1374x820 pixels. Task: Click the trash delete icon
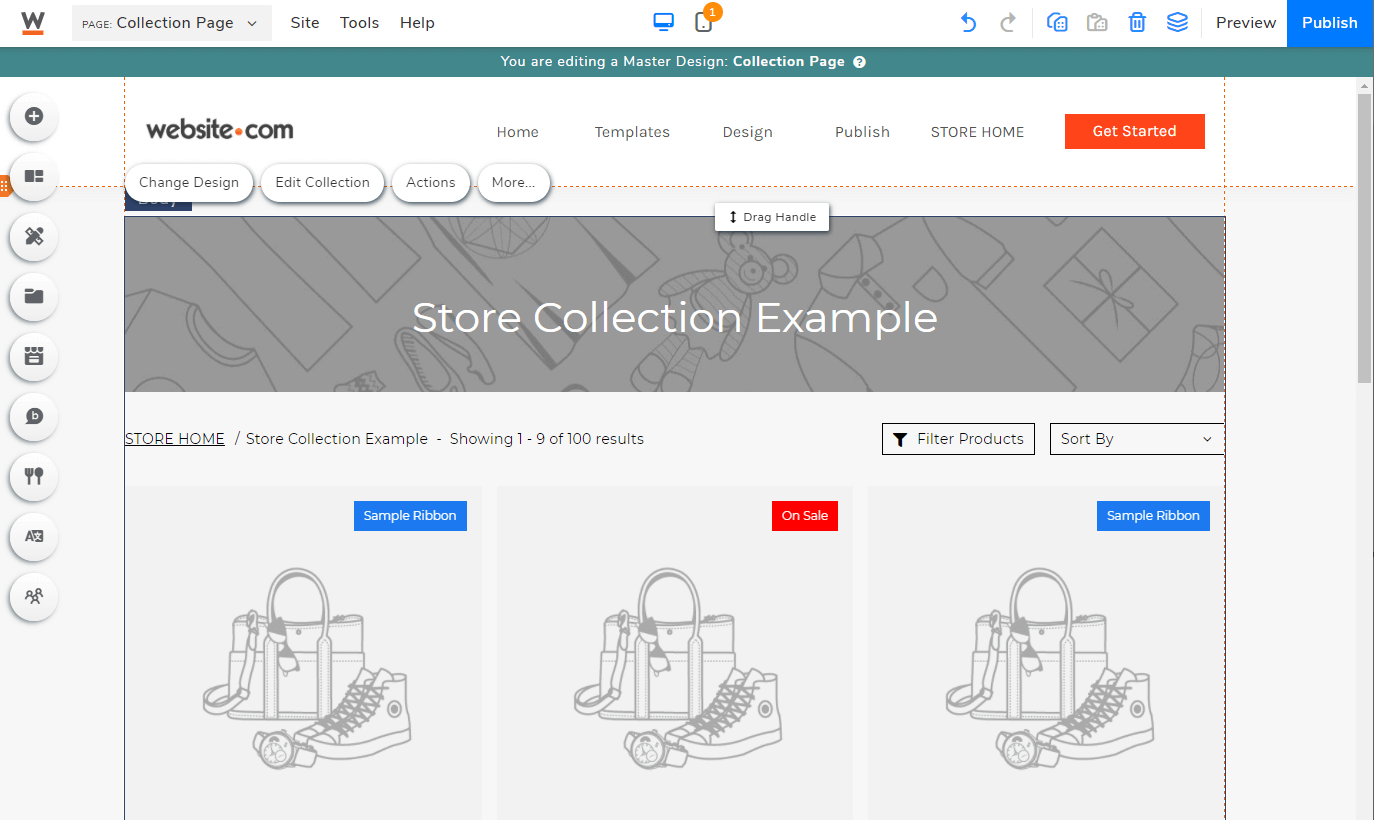[1137, 22]
